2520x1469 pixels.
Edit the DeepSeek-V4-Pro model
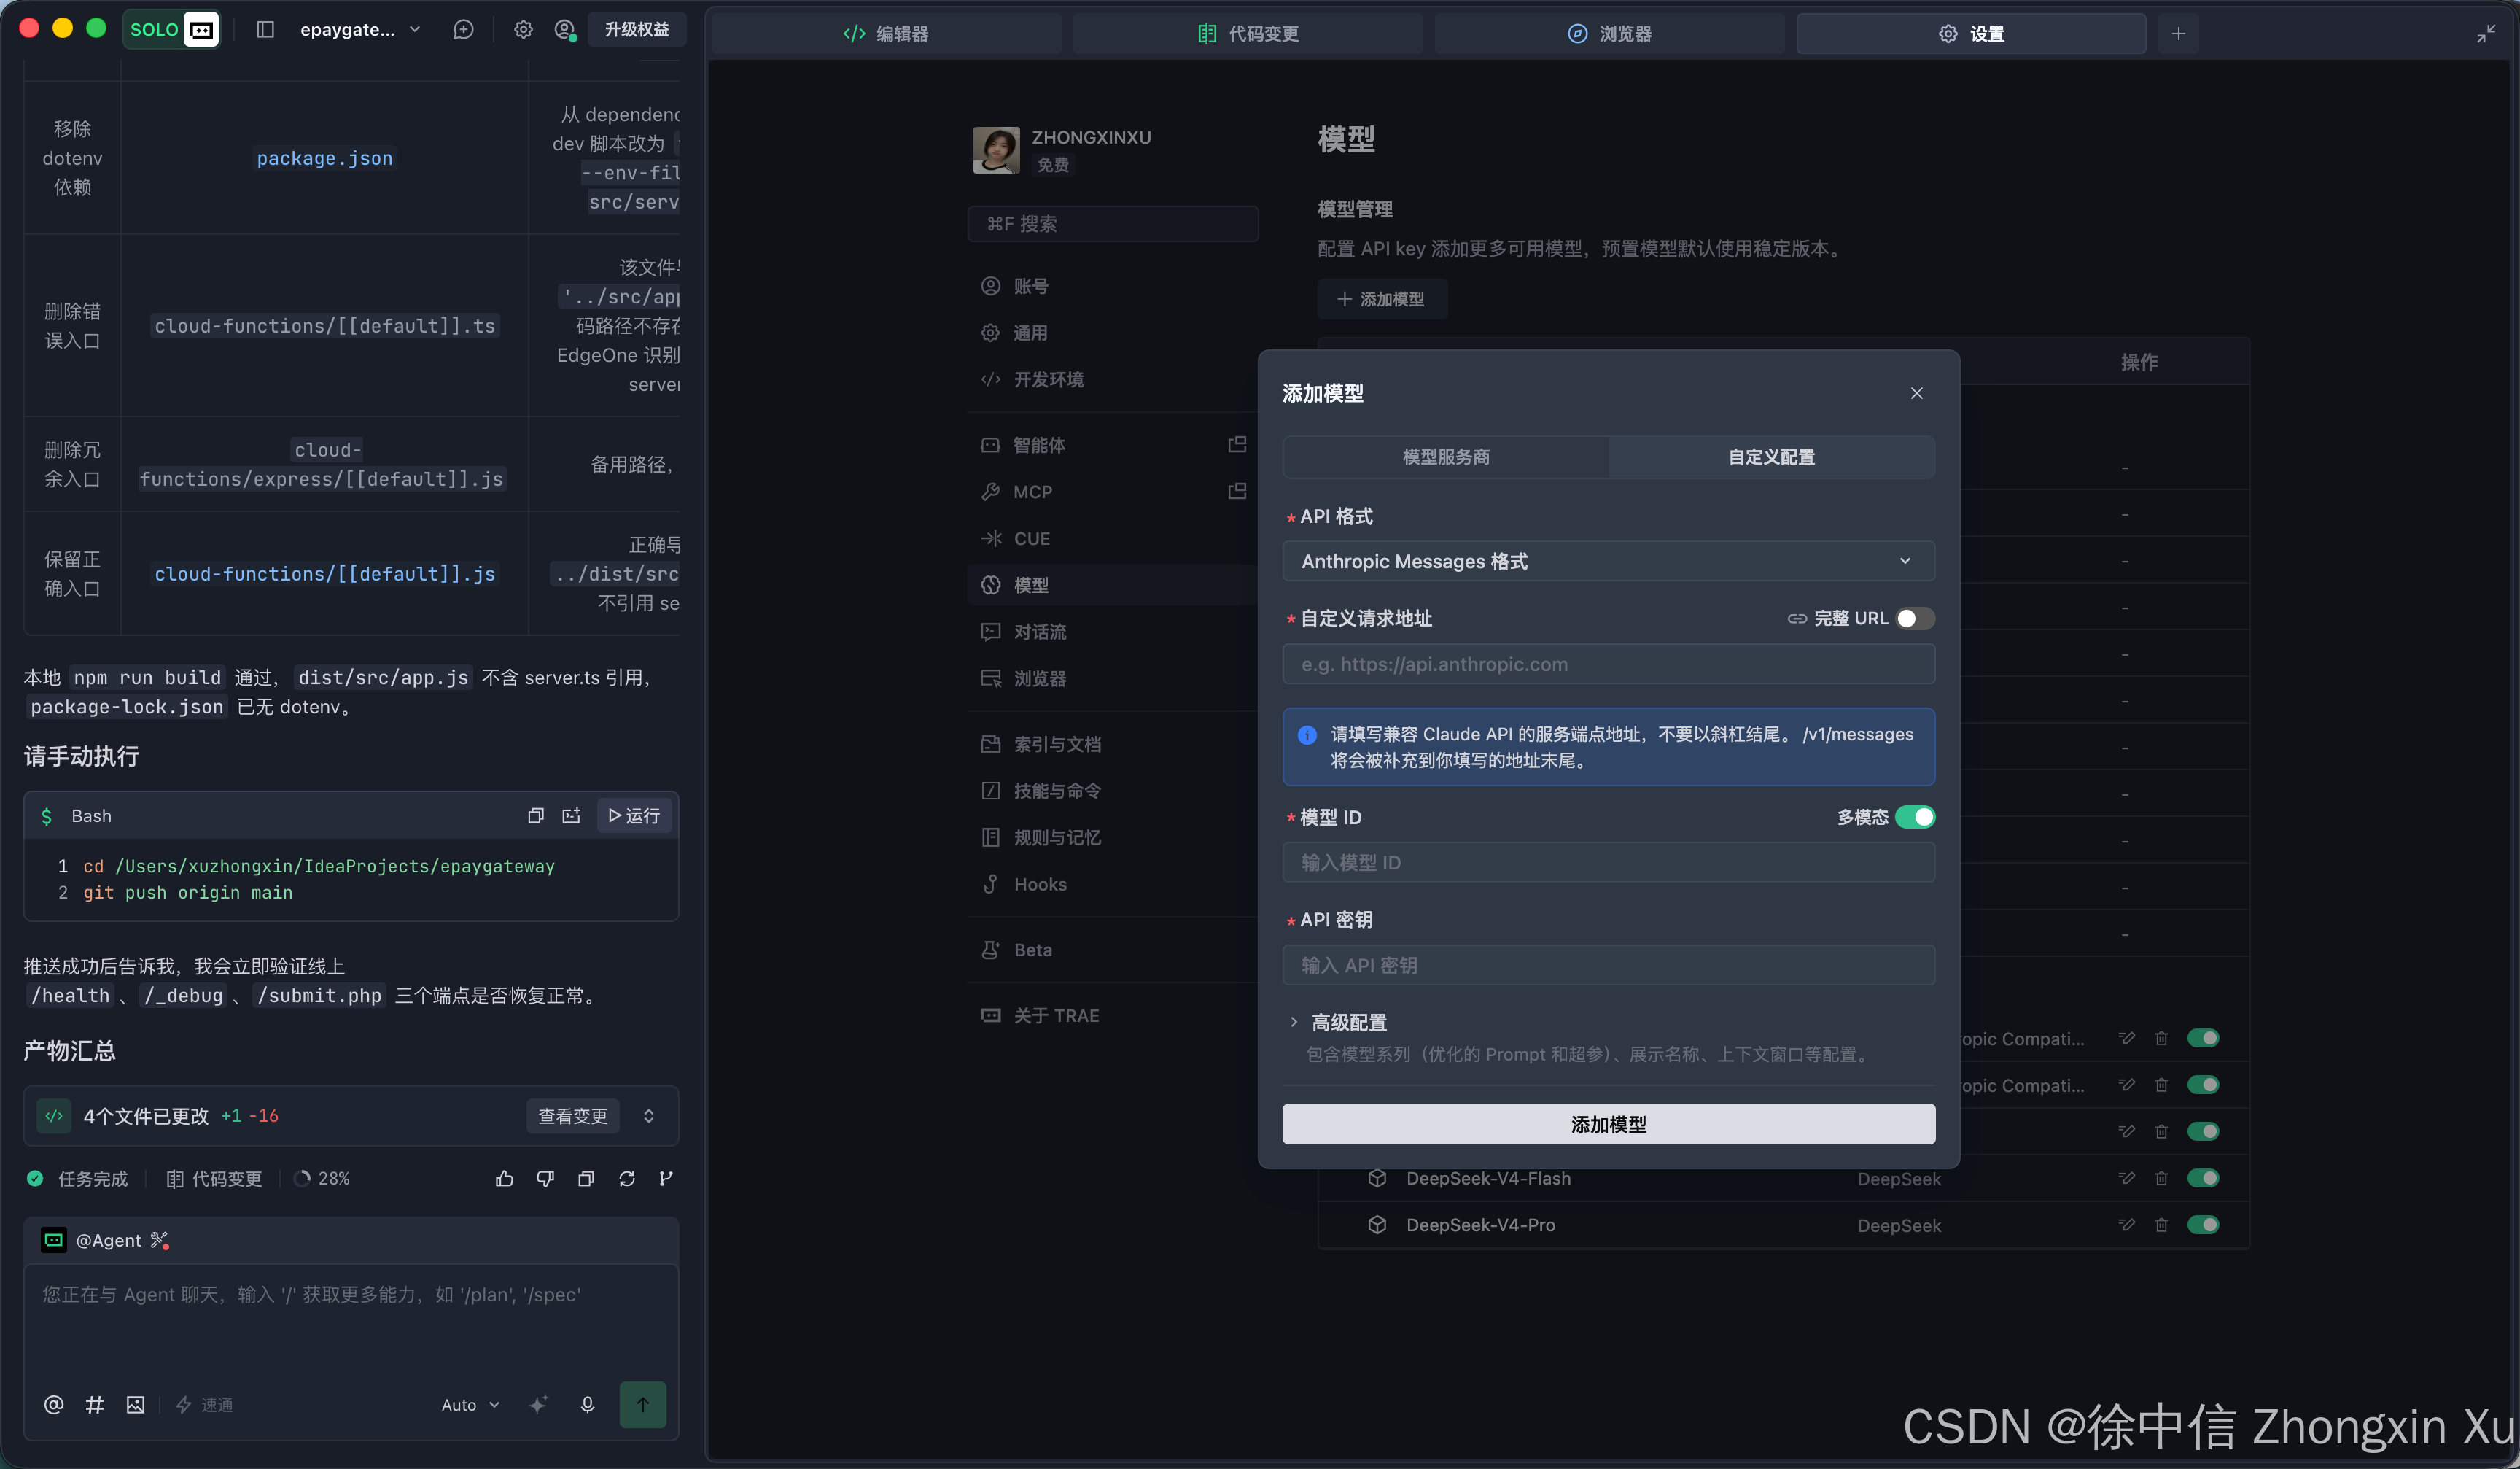pyautogui.click(x=2126, y=1225)
